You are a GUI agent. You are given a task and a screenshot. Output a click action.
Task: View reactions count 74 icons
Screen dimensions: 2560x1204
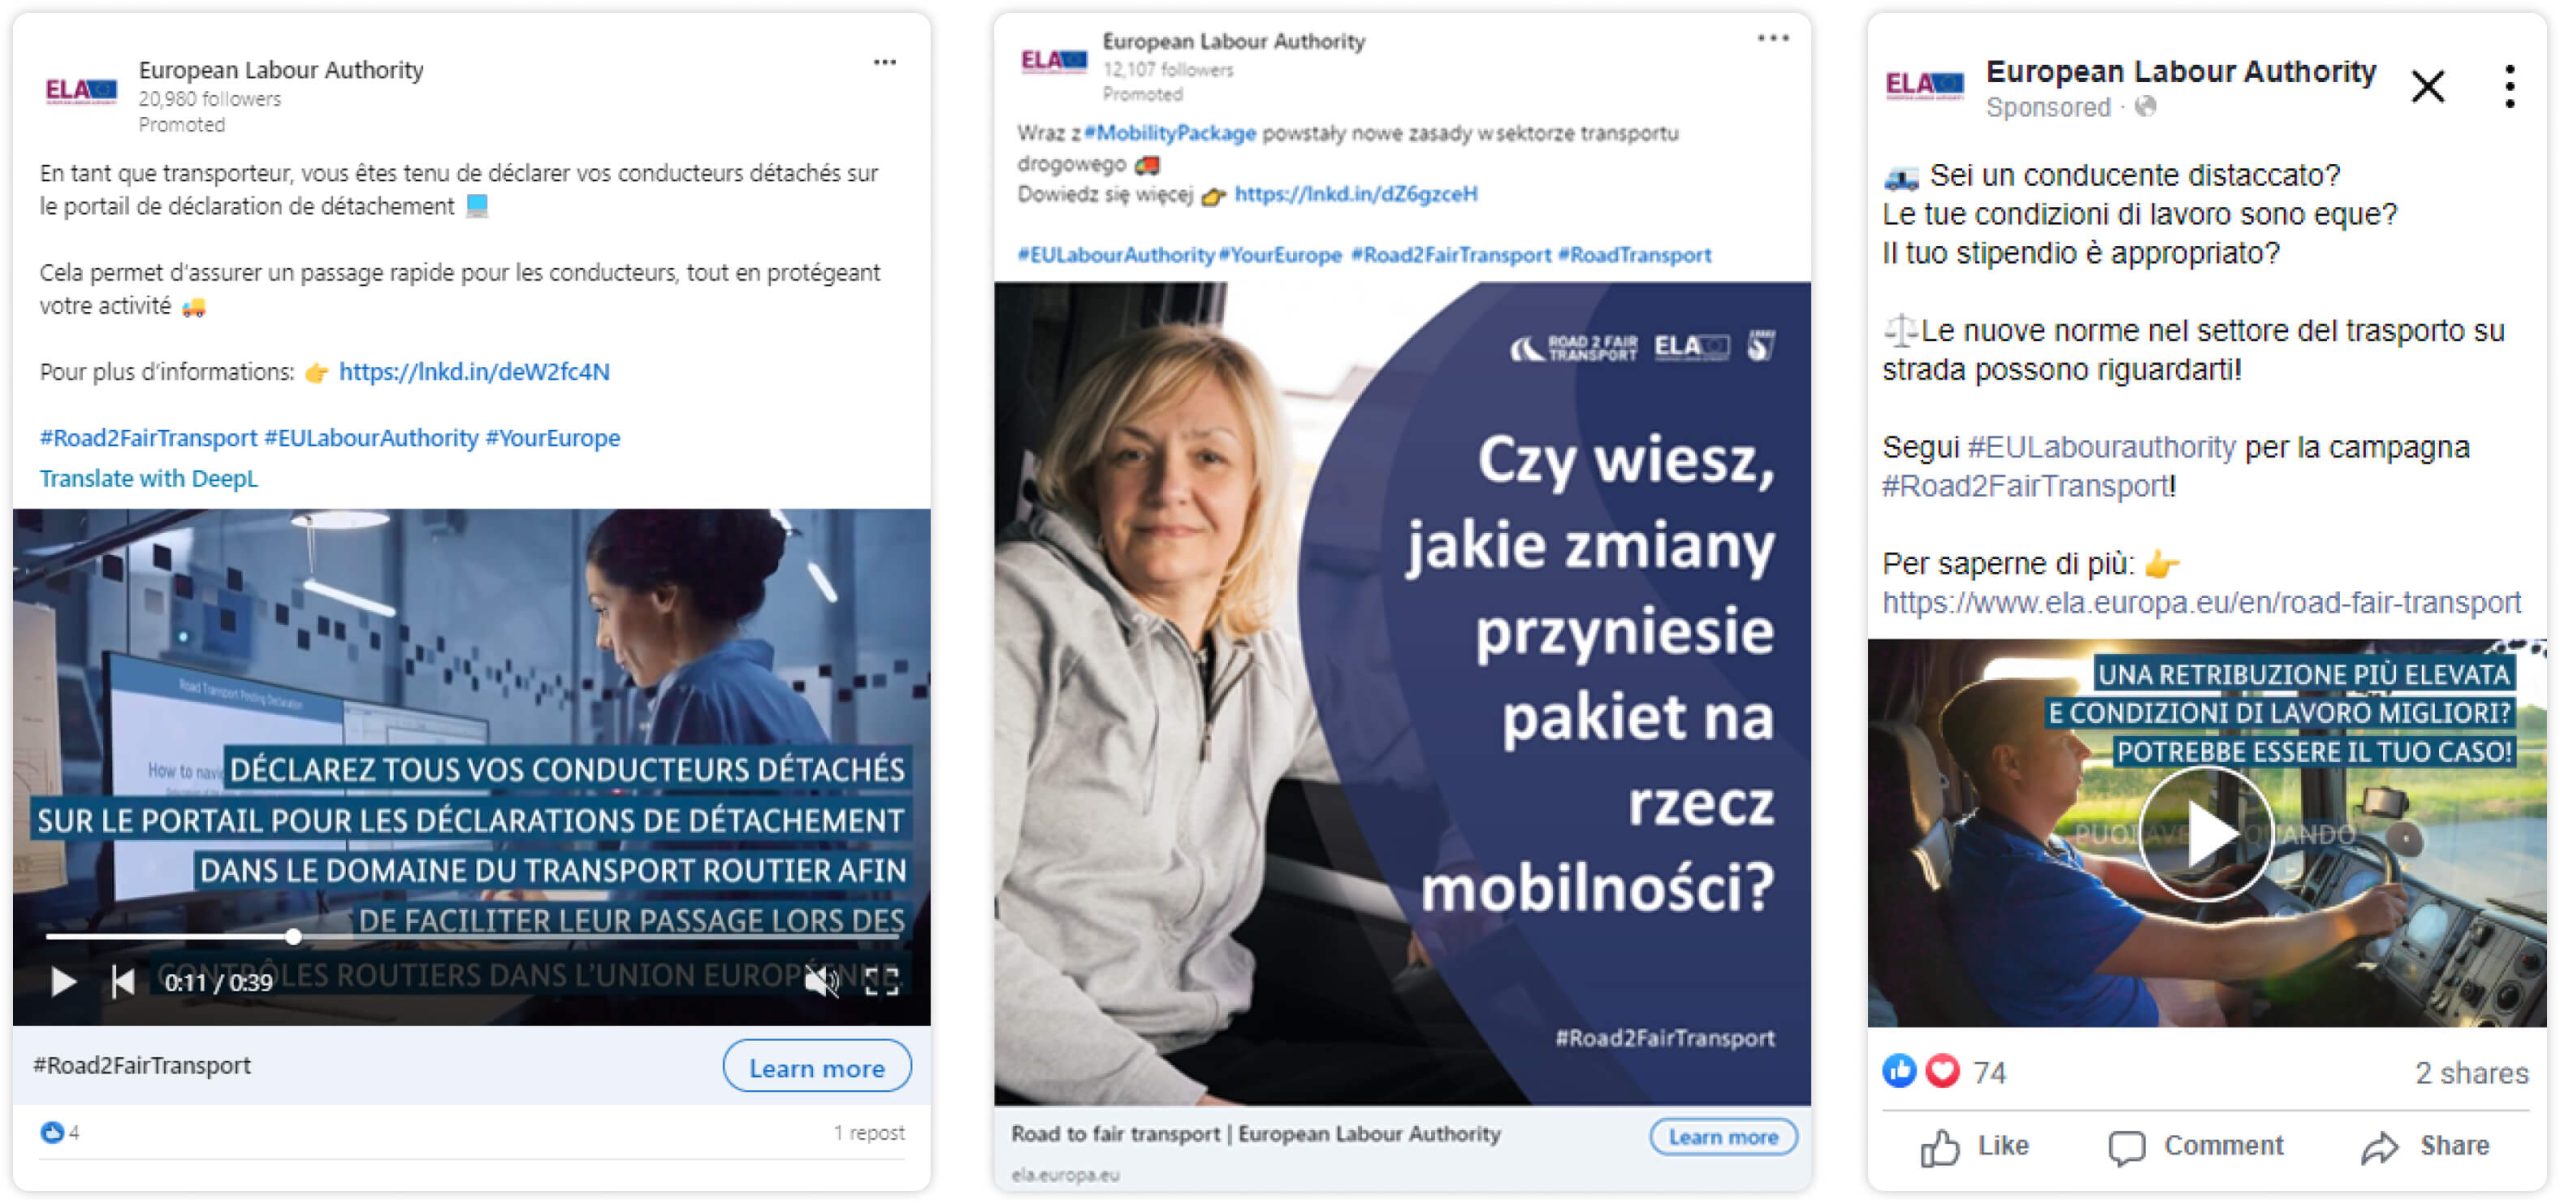(1944, 1072)
